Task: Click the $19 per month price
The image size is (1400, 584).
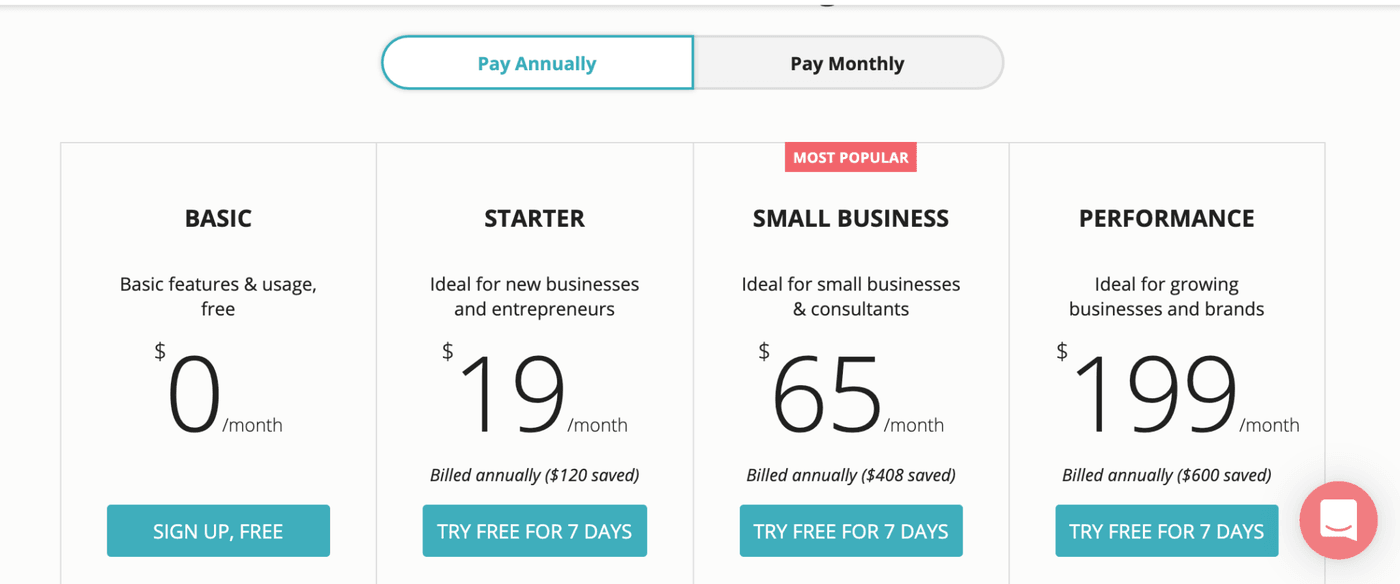Action: point(513,396)
